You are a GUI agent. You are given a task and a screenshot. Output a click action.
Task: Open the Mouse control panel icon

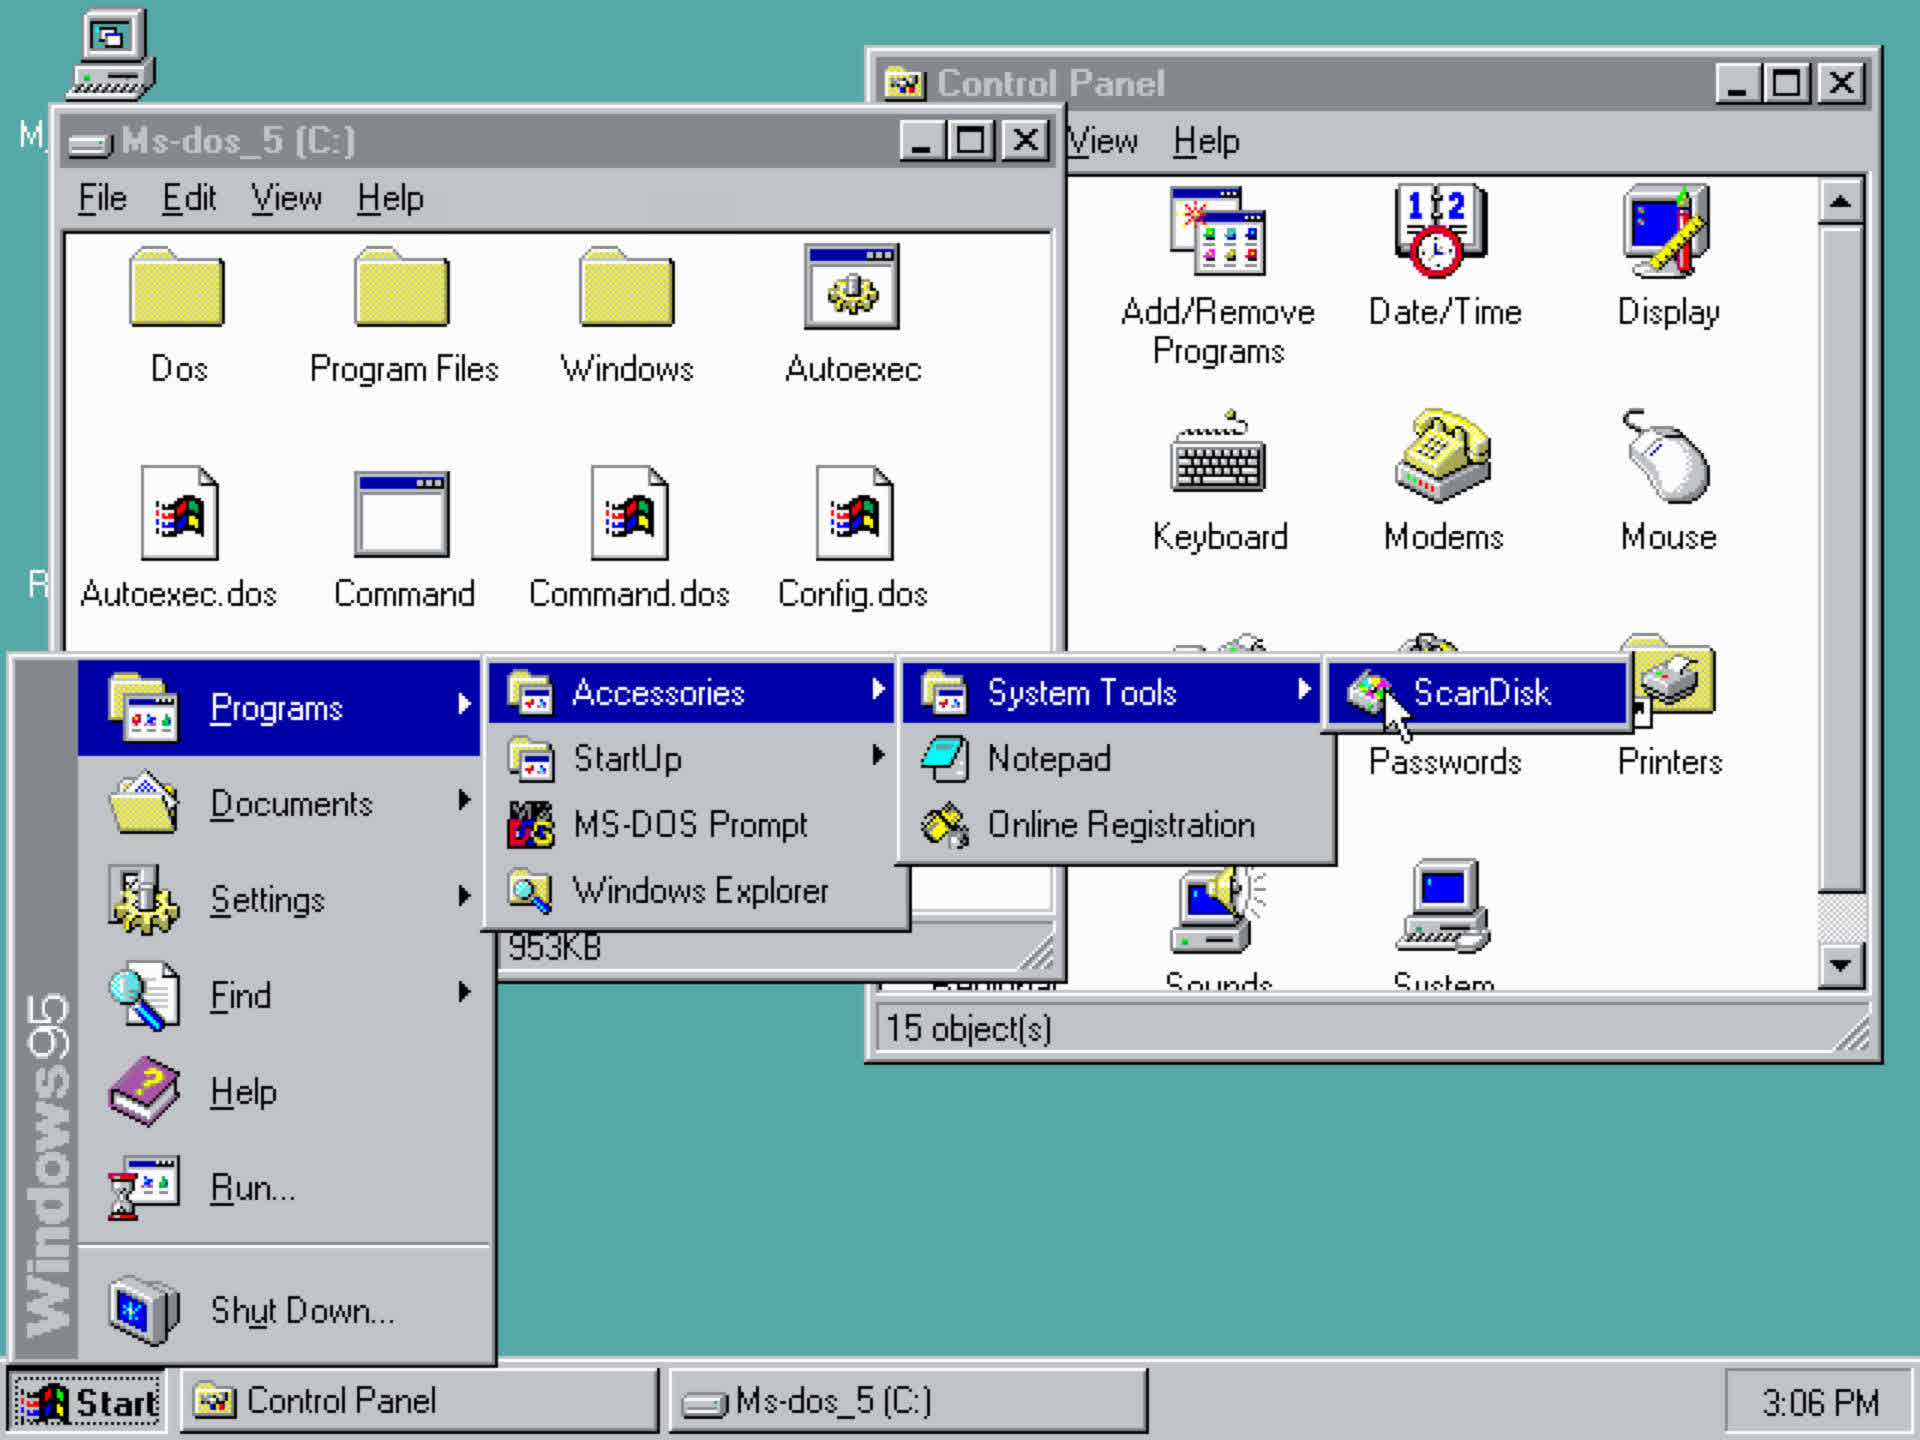pos(1667,456)
